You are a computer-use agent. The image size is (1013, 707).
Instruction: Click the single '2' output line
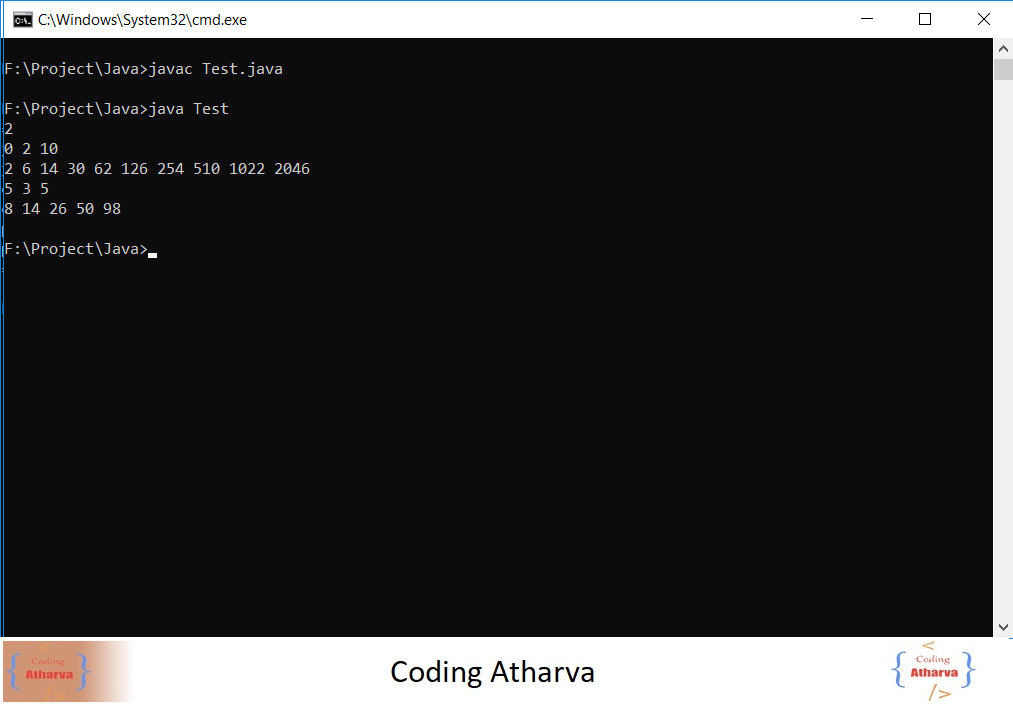(x=8, y=129)
